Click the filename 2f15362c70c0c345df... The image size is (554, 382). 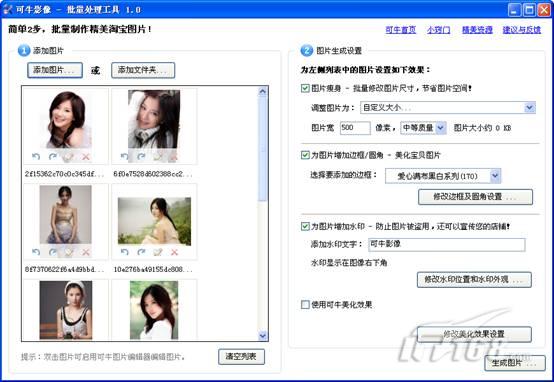pos(65,174)
